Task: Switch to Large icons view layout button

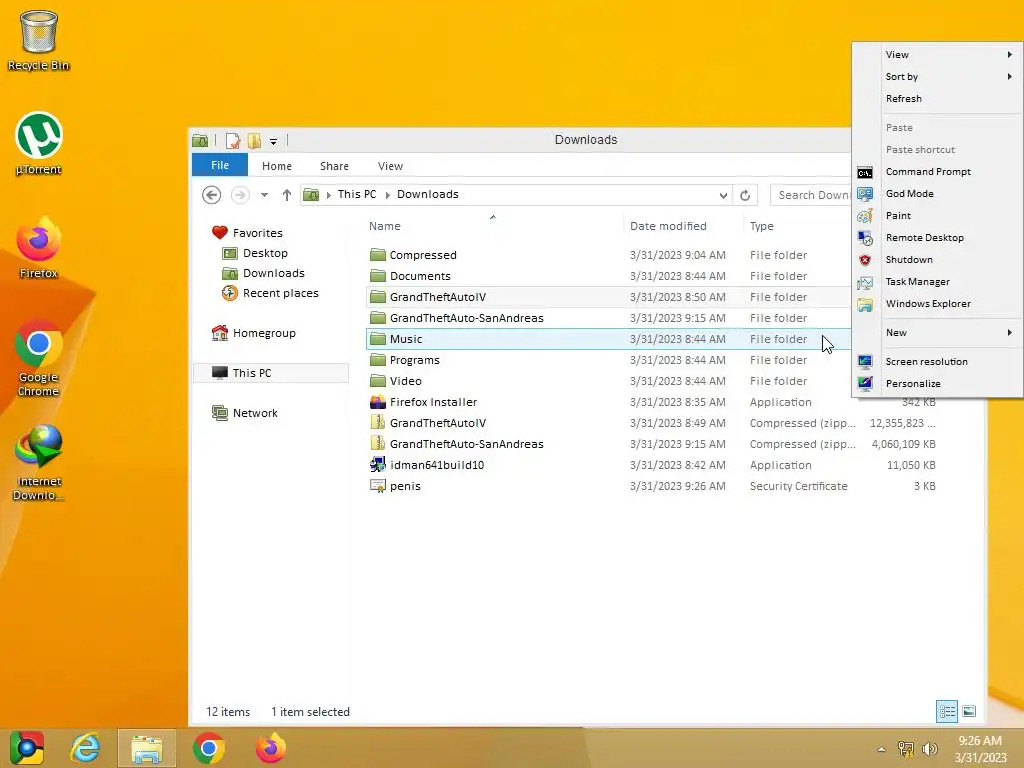Action: click(x=969, y=711)
